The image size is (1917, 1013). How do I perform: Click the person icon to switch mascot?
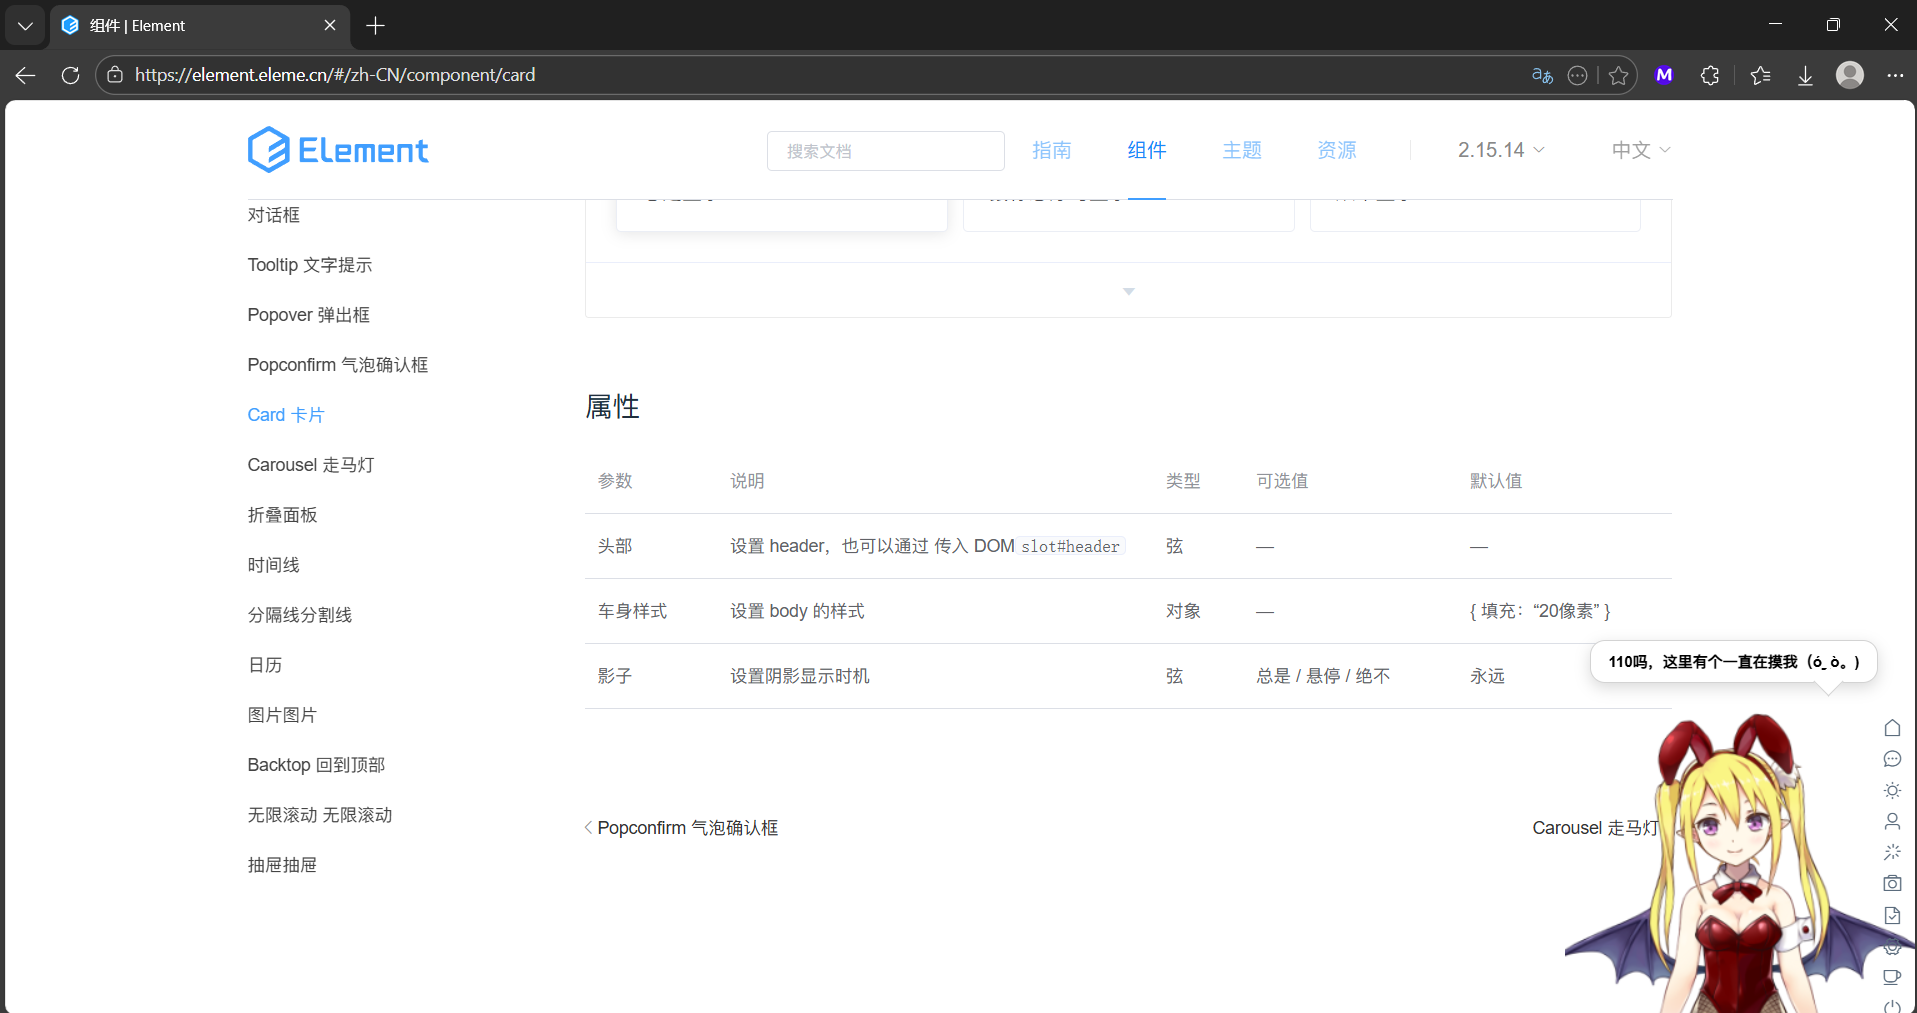pyautogui.click(x=1892, y=821)
